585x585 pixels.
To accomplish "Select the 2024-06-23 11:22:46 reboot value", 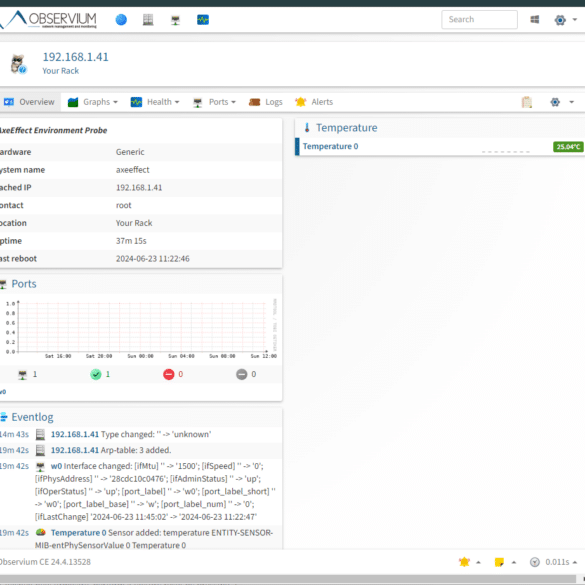I will [x=153, y=259].
